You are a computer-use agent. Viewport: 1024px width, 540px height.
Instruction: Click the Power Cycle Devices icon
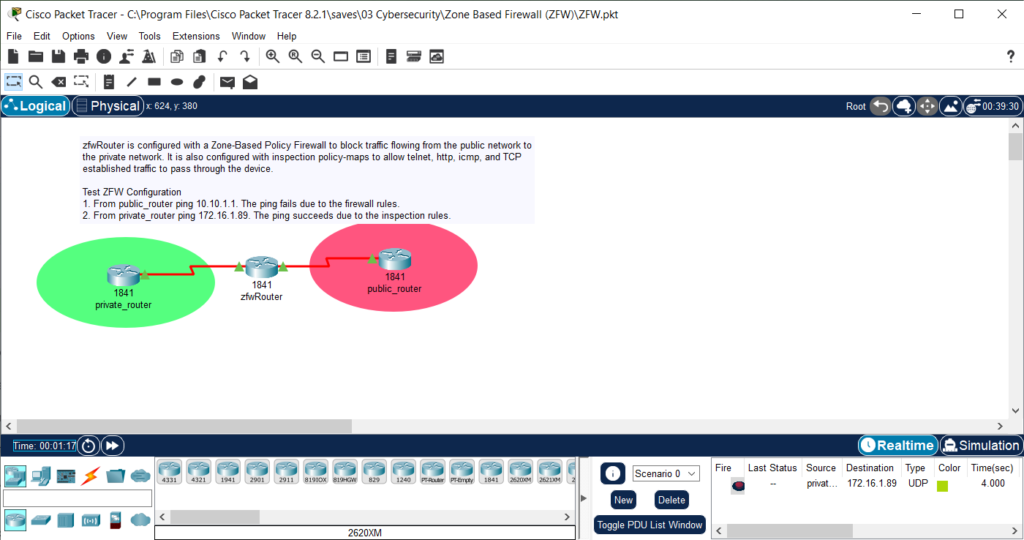point(88,446)
